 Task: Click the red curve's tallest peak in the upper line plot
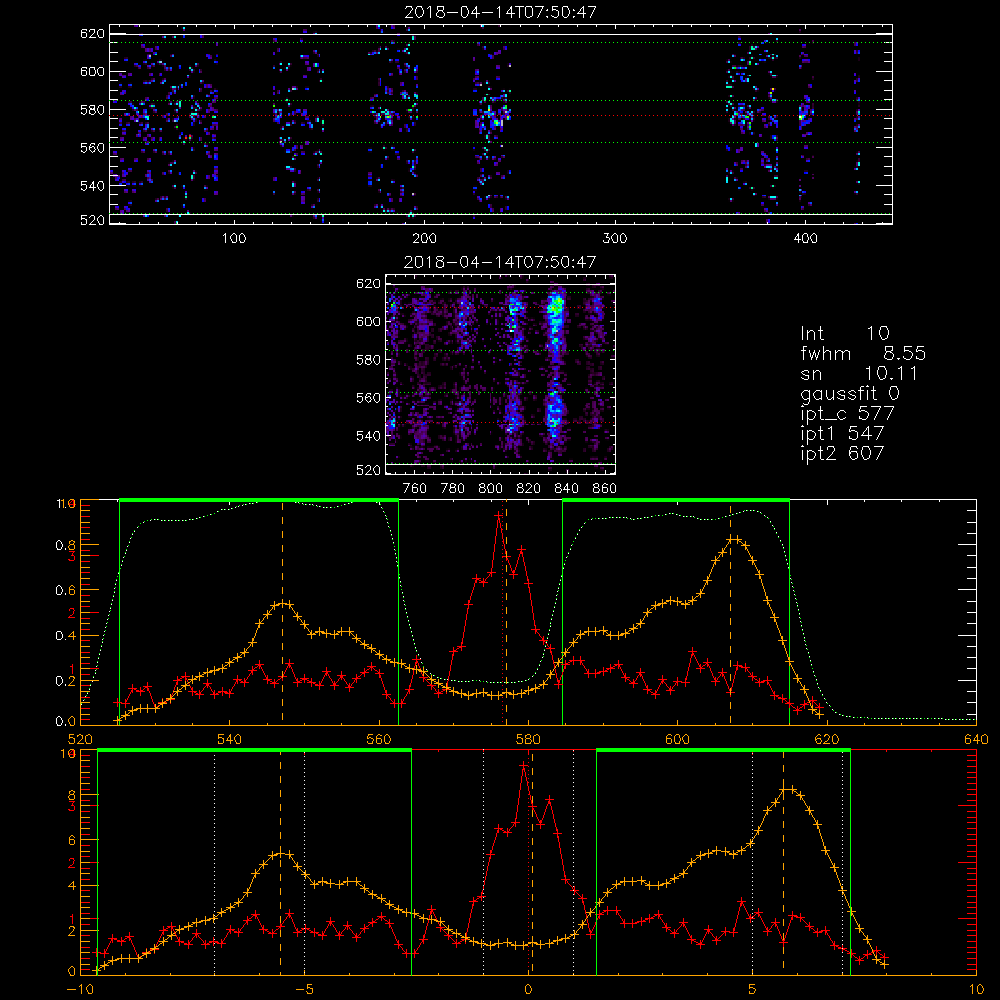[499, 515]
